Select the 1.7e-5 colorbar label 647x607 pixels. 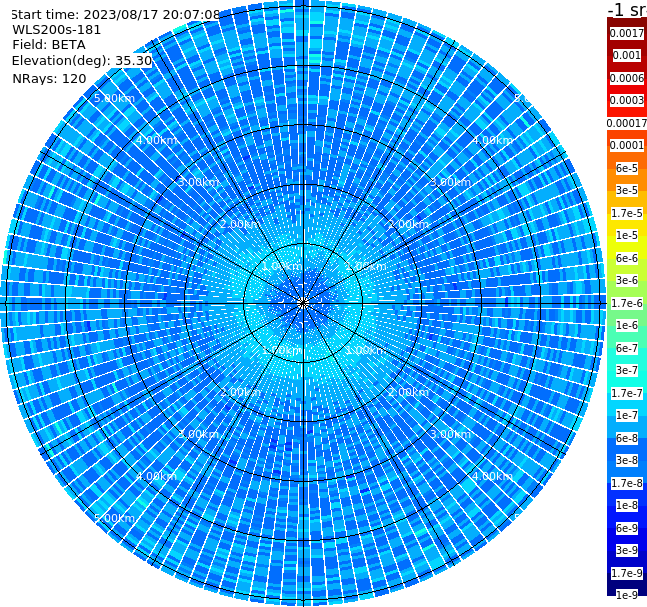(x=627, y=213)
